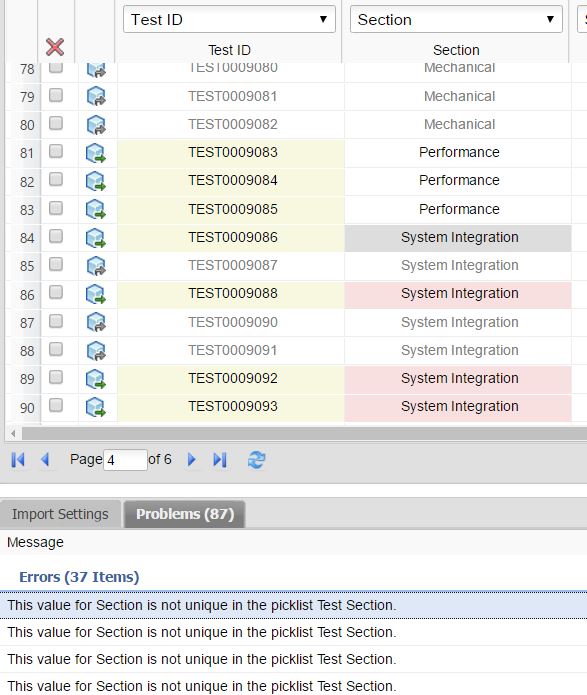This screenshot has width=587, height=695.
Task: Tick the checkbox for row 79
Action: pos(56,95)
